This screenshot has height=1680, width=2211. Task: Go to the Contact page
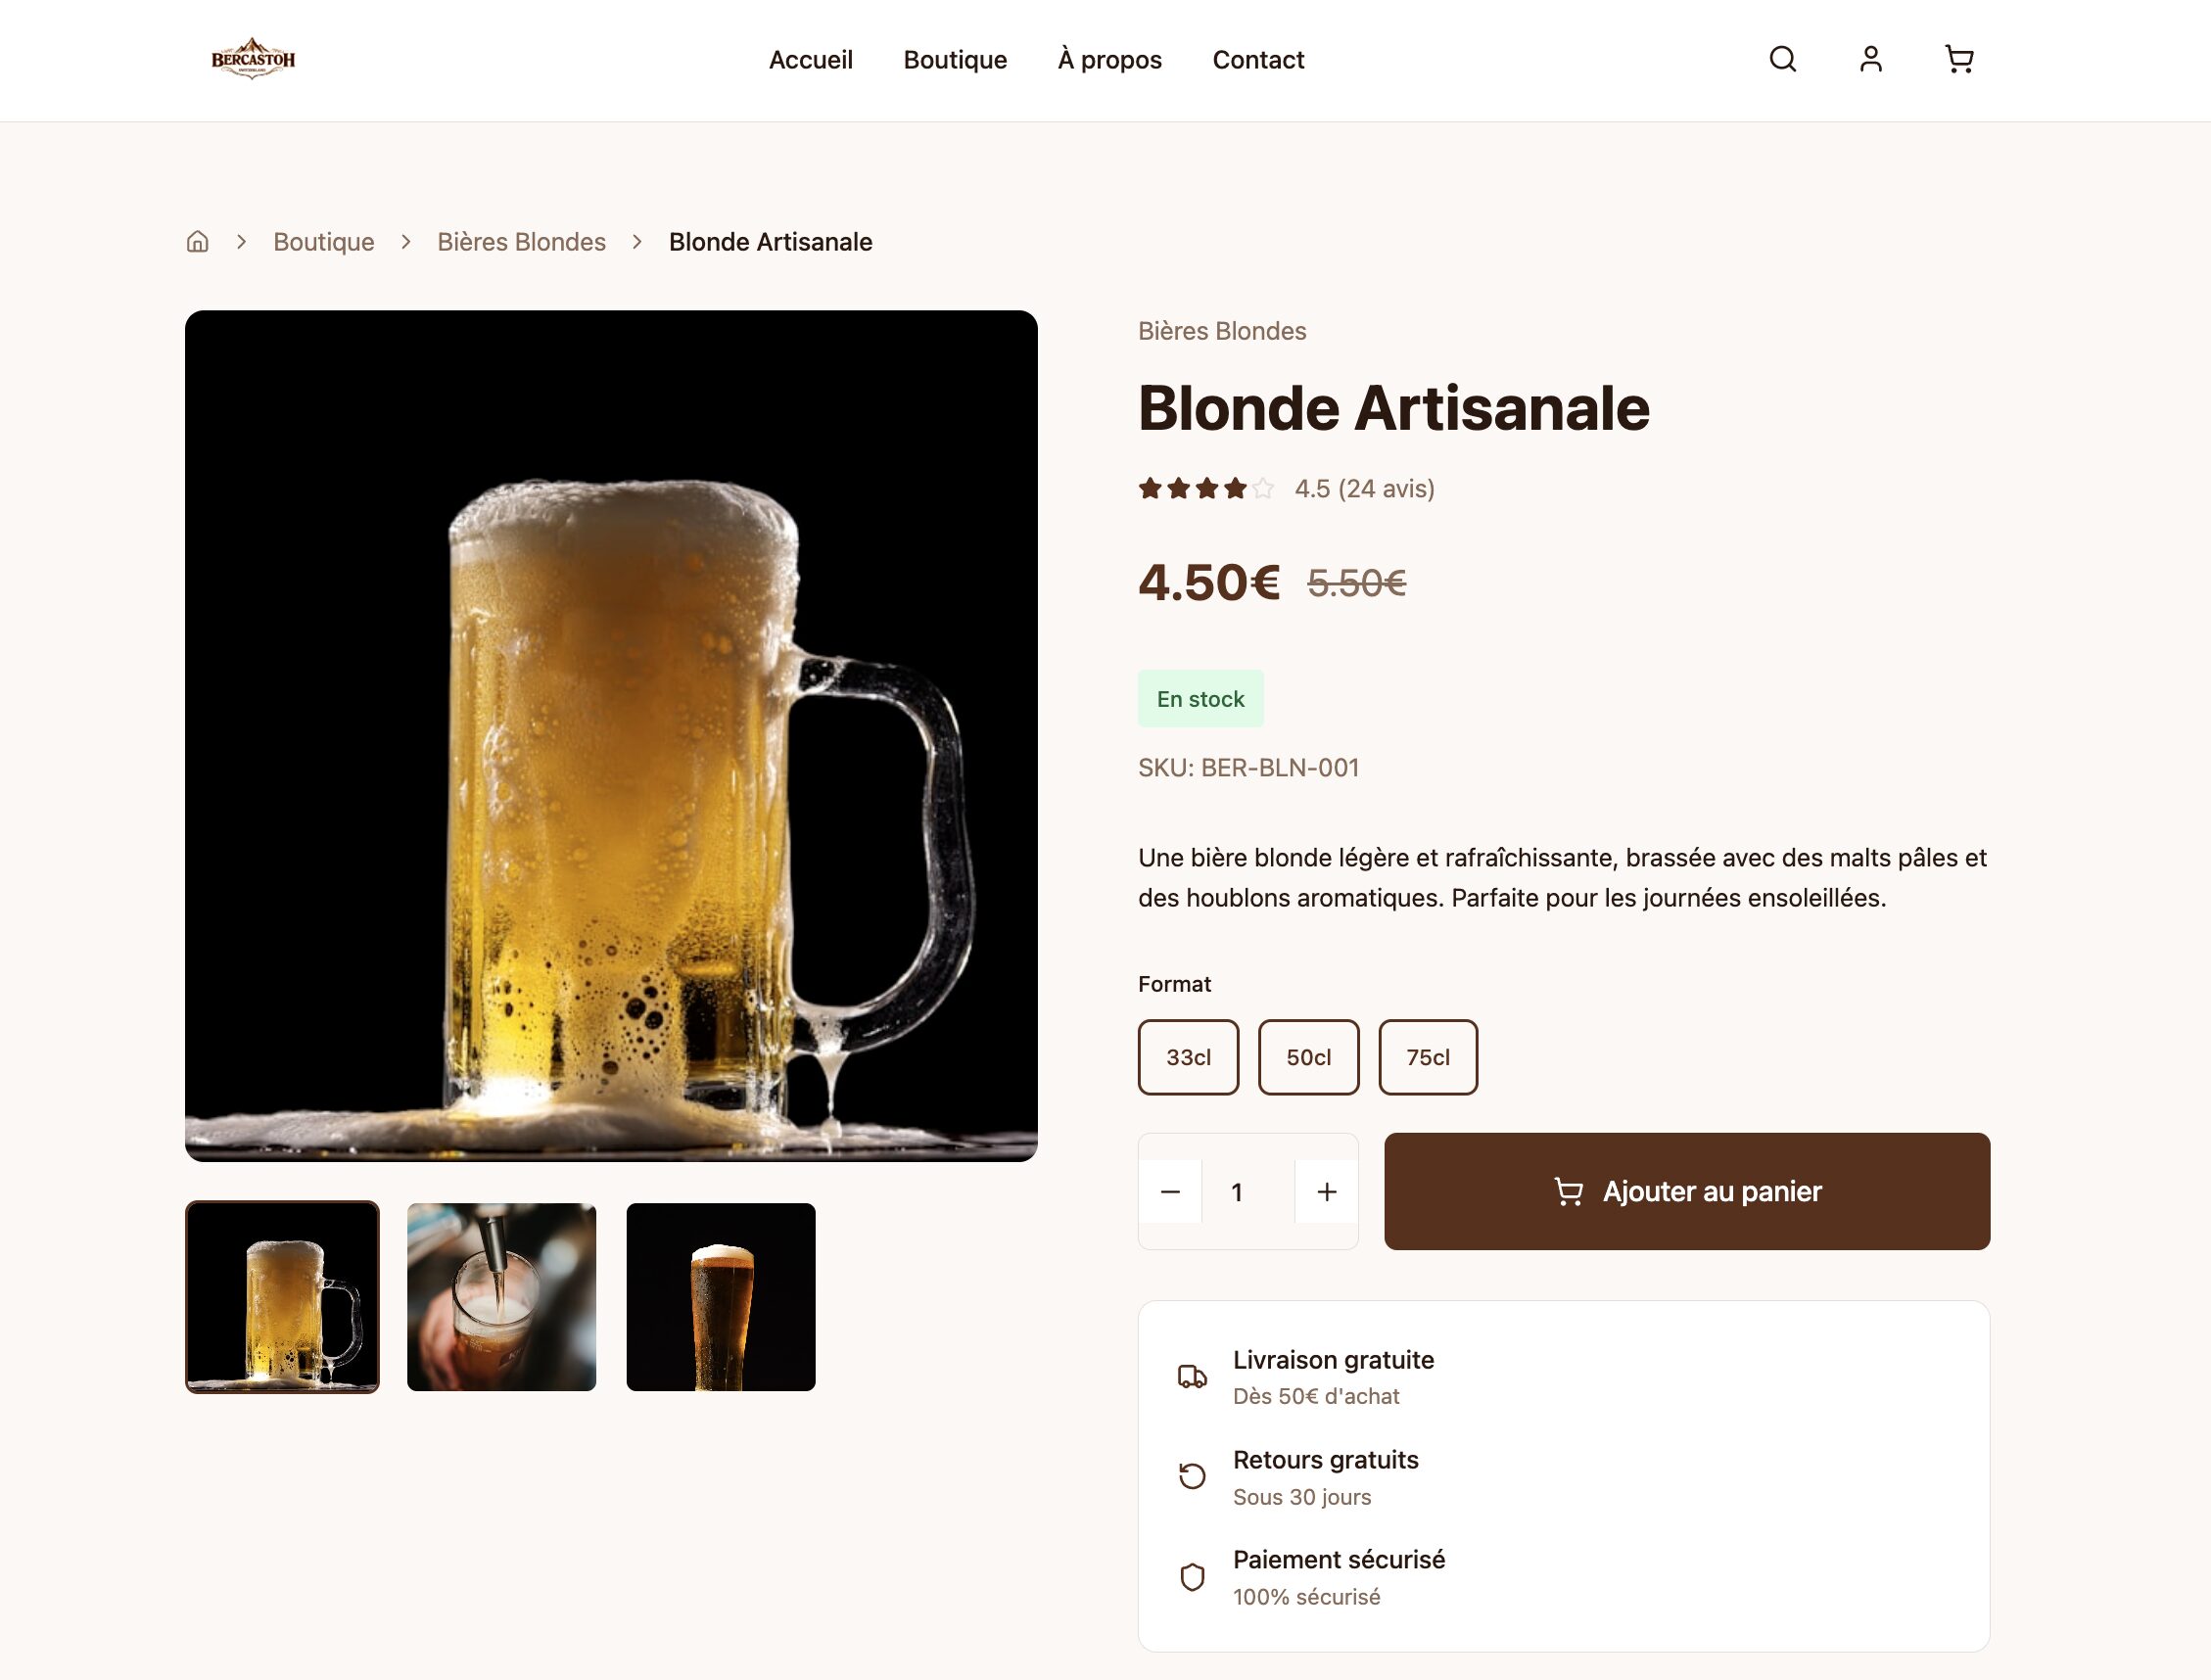(1258, 60)
